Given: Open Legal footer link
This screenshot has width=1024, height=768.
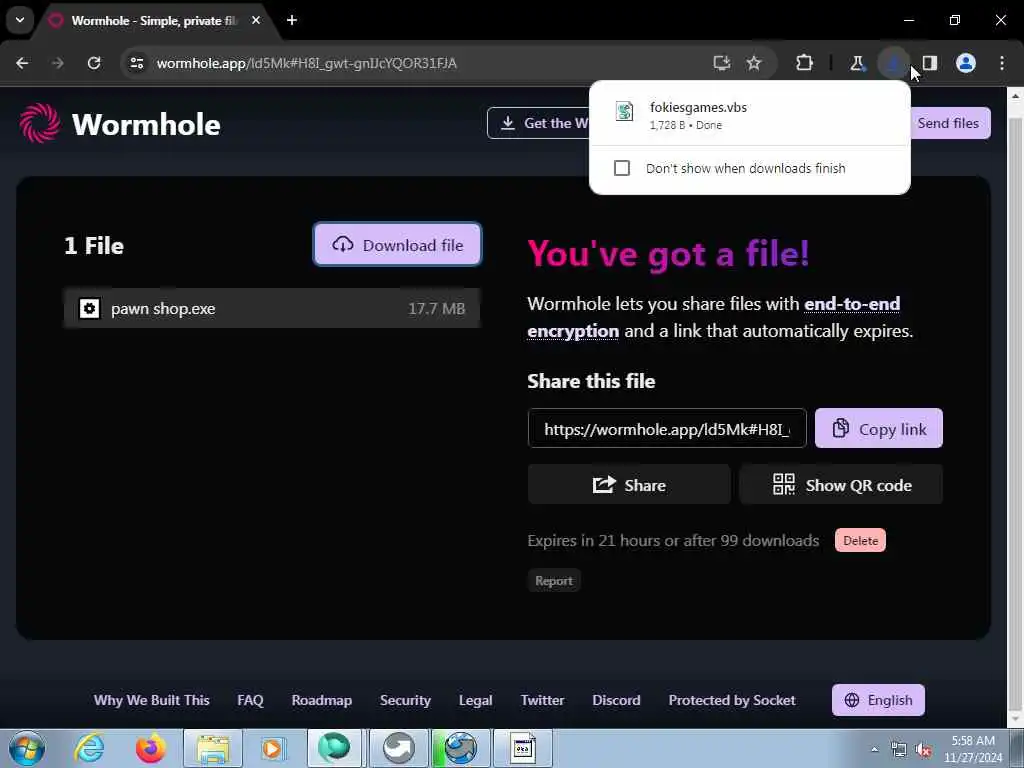Looking at the screenshot, I should pos(475,700).
